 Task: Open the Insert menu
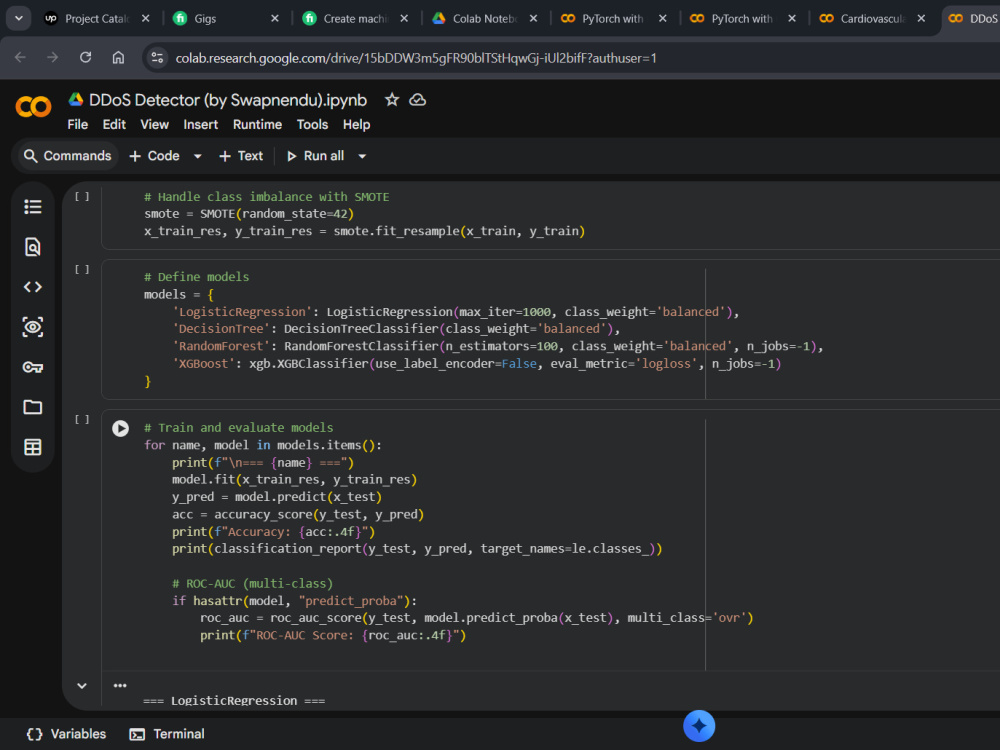201,124
